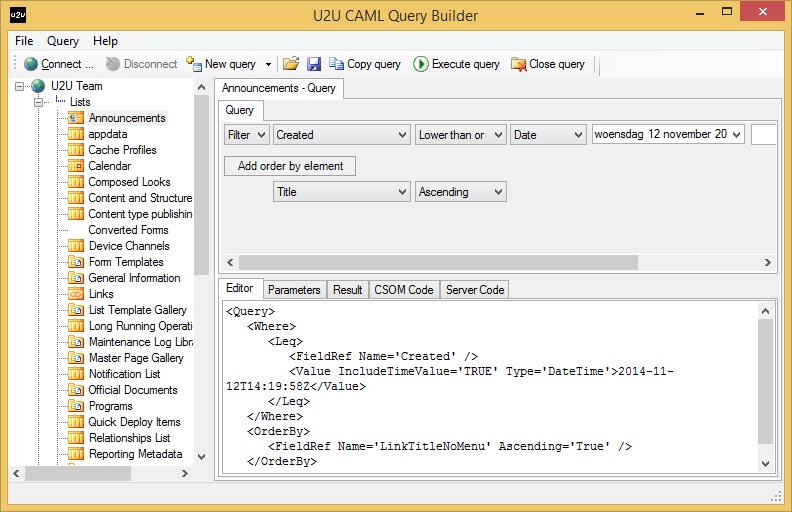The image size is (792, 512).
Task: Click the Announcements list icon
Action: (x=76, y=118)
